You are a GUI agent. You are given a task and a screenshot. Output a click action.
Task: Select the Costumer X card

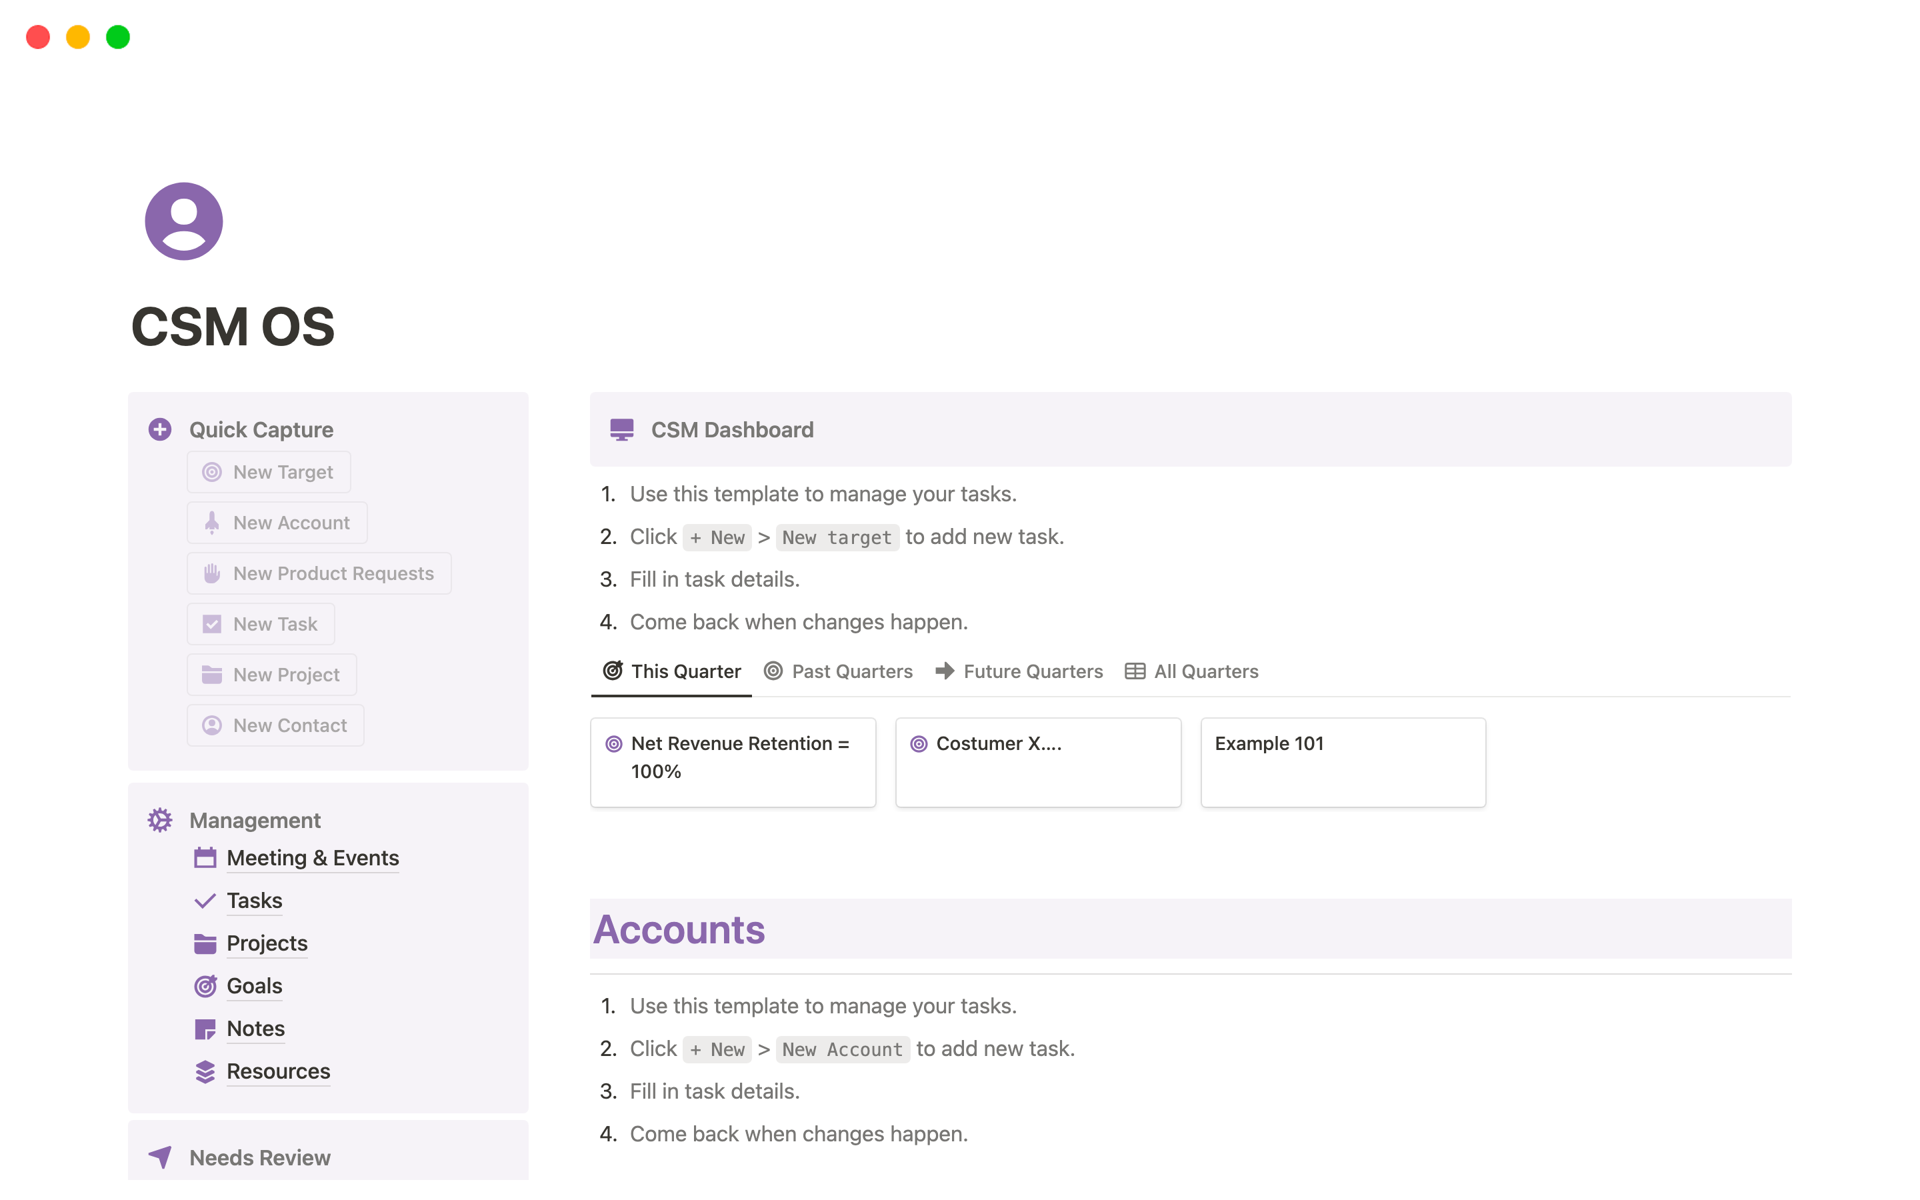pos(1038,760)
